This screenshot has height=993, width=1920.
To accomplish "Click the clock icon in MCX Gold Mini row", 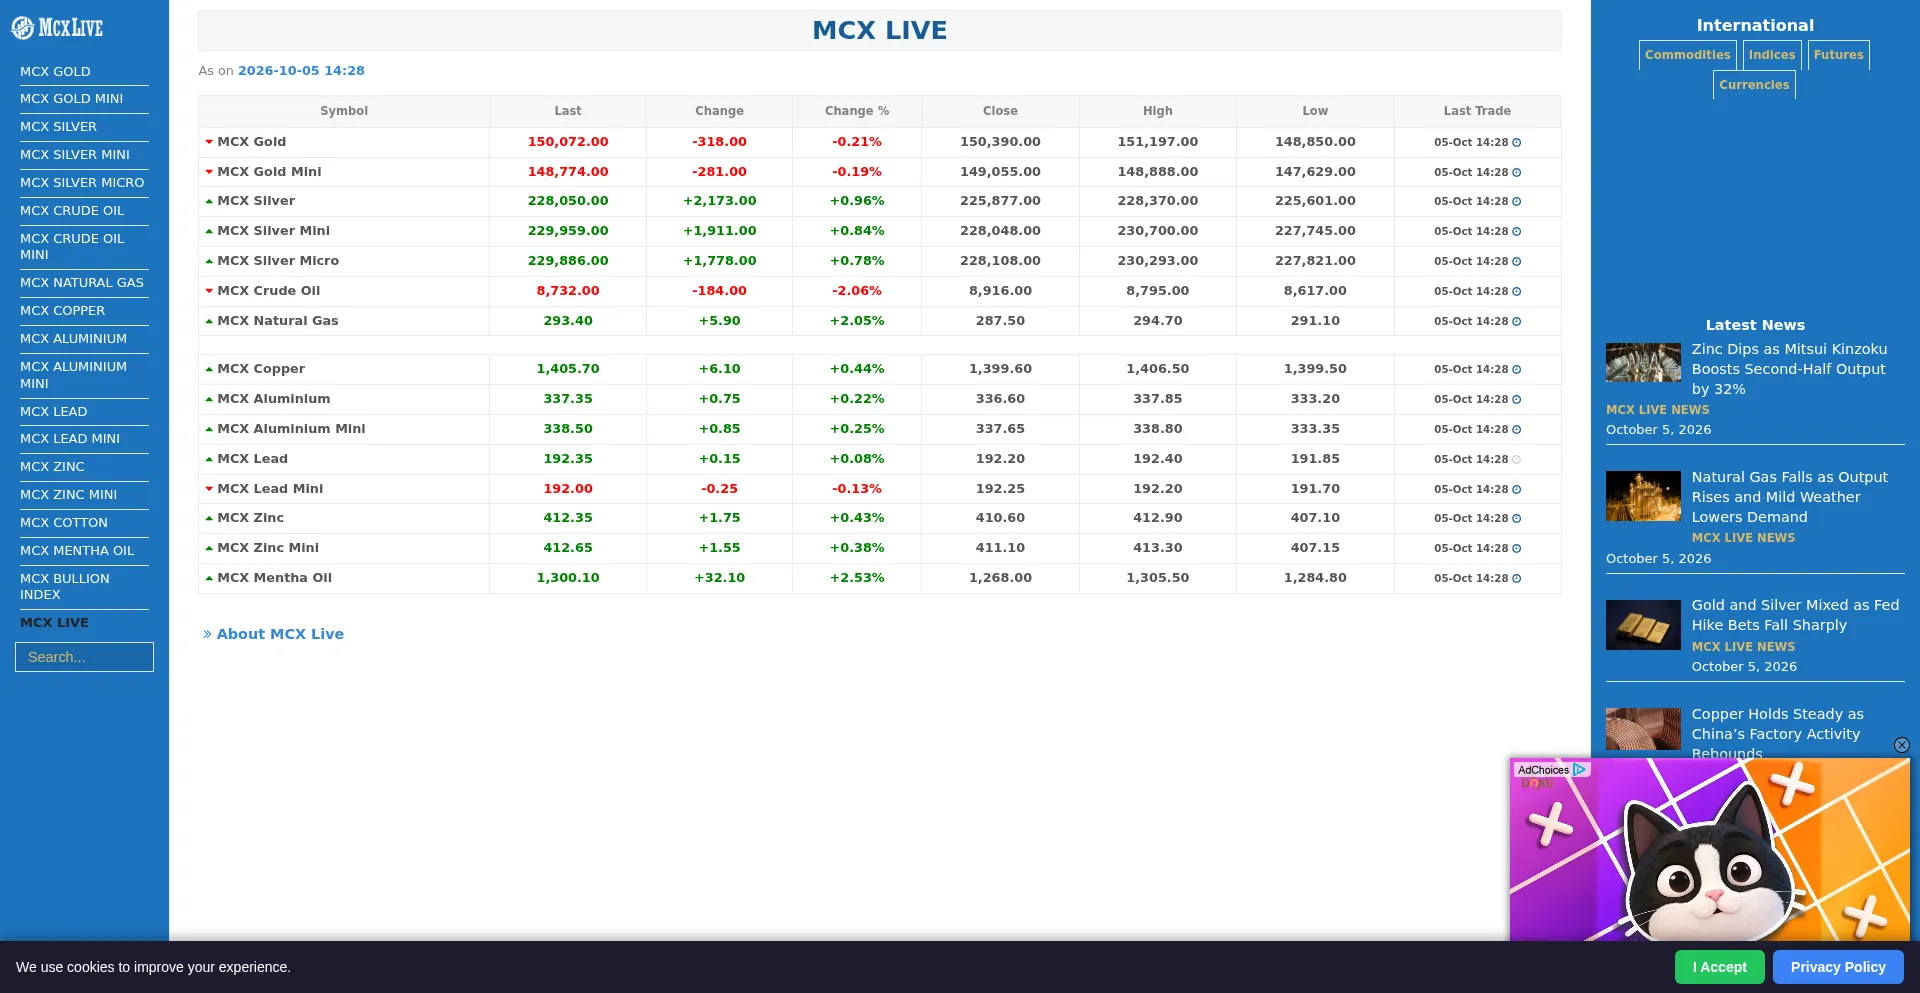I will point(1517,173).
